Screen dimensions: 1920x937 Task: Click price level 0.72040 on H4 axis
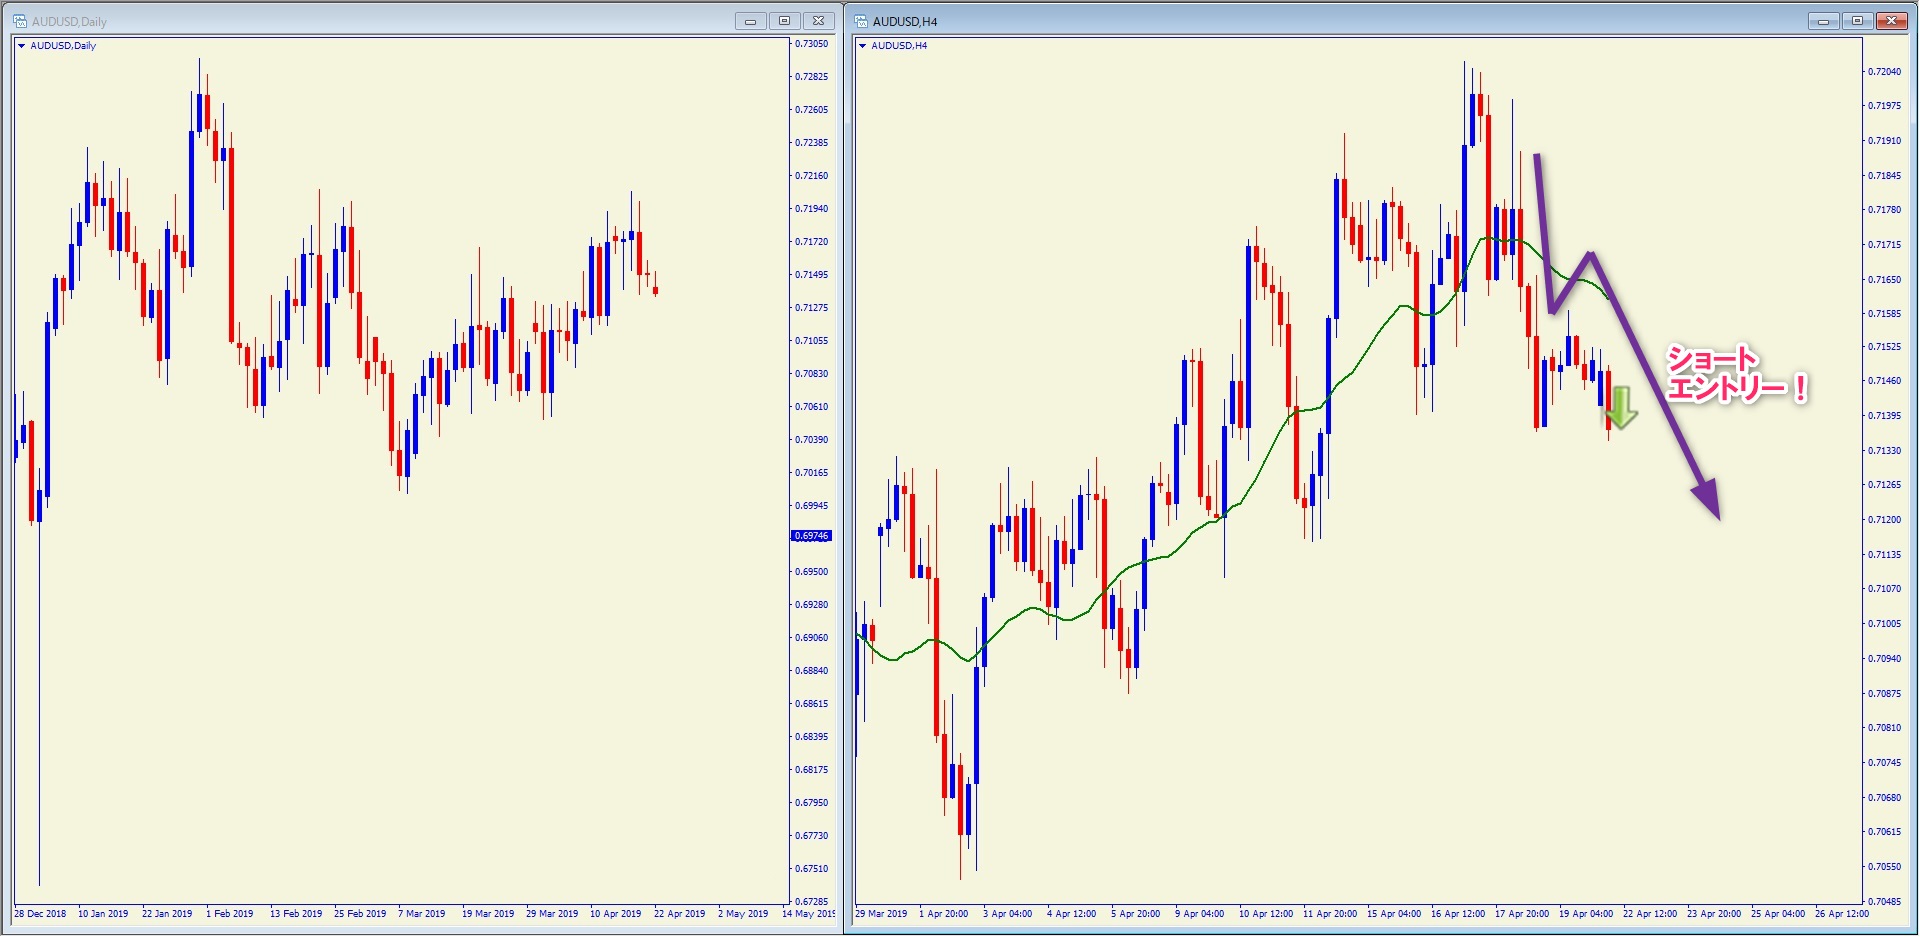[x=1885, y=72]
